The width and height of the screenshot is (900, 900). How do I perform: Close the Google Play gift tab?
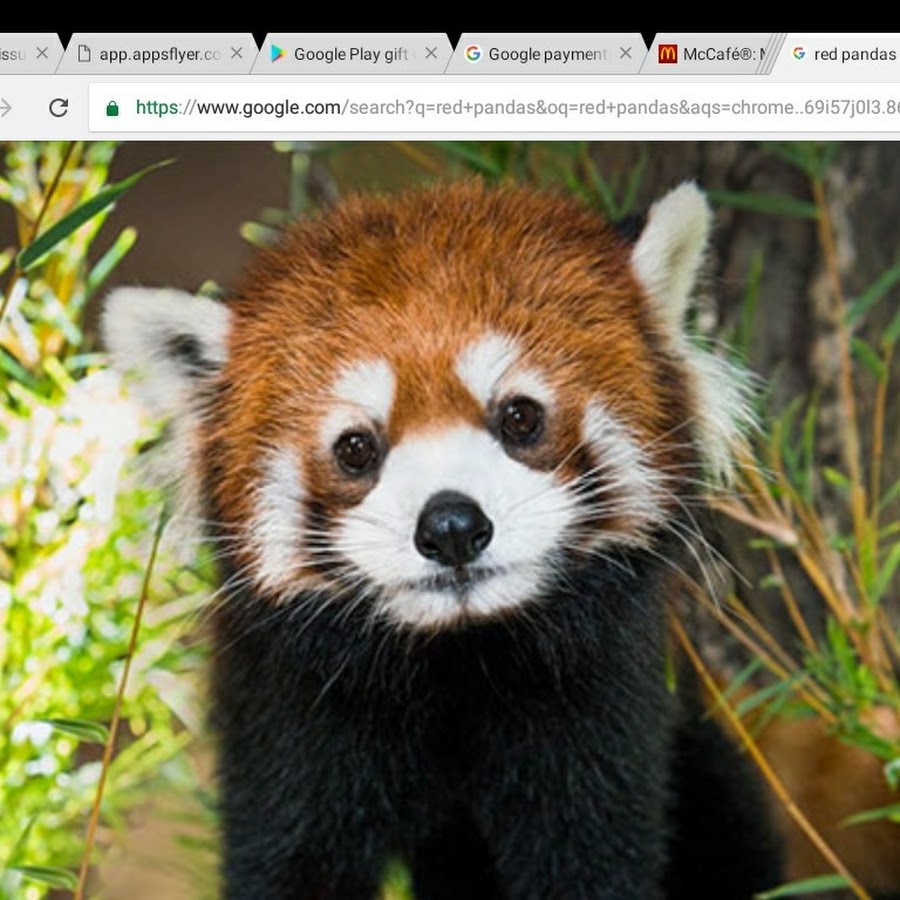click(431, 54)
